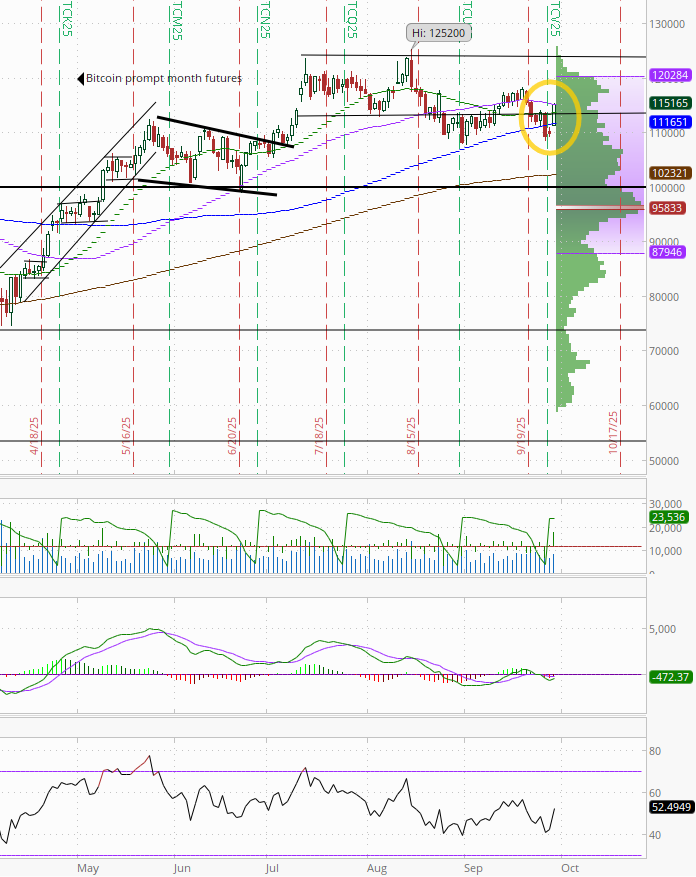
Task: Select the 50000 price axis label
Action: point(664,461)
